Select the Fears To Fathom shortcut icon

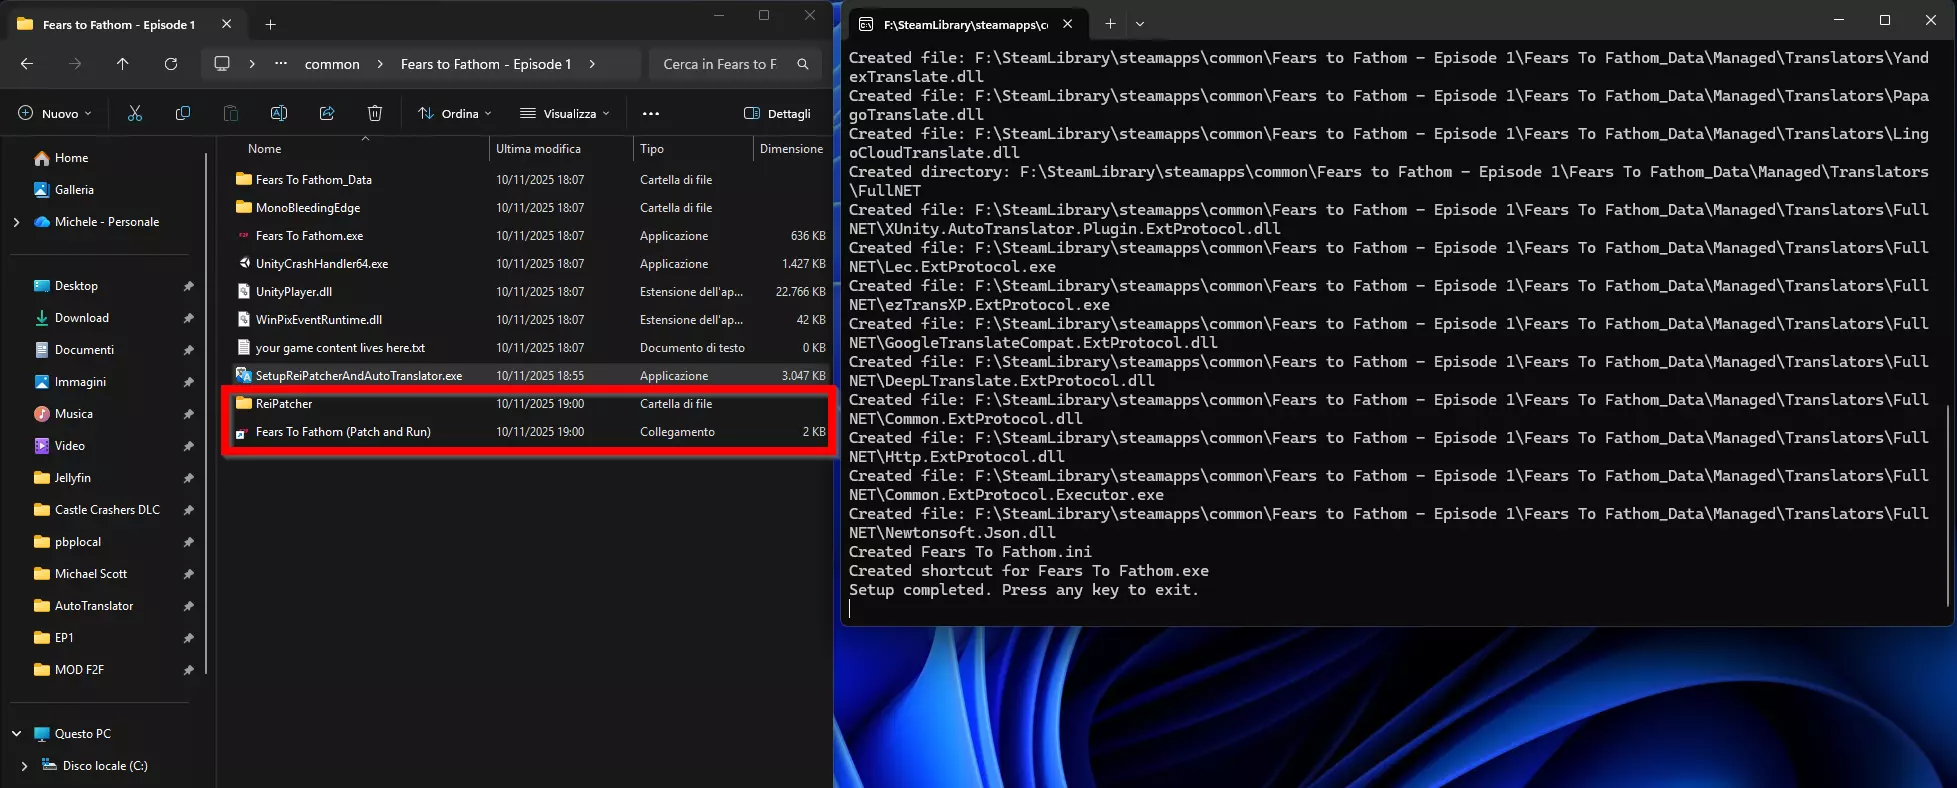pos(243,432)
